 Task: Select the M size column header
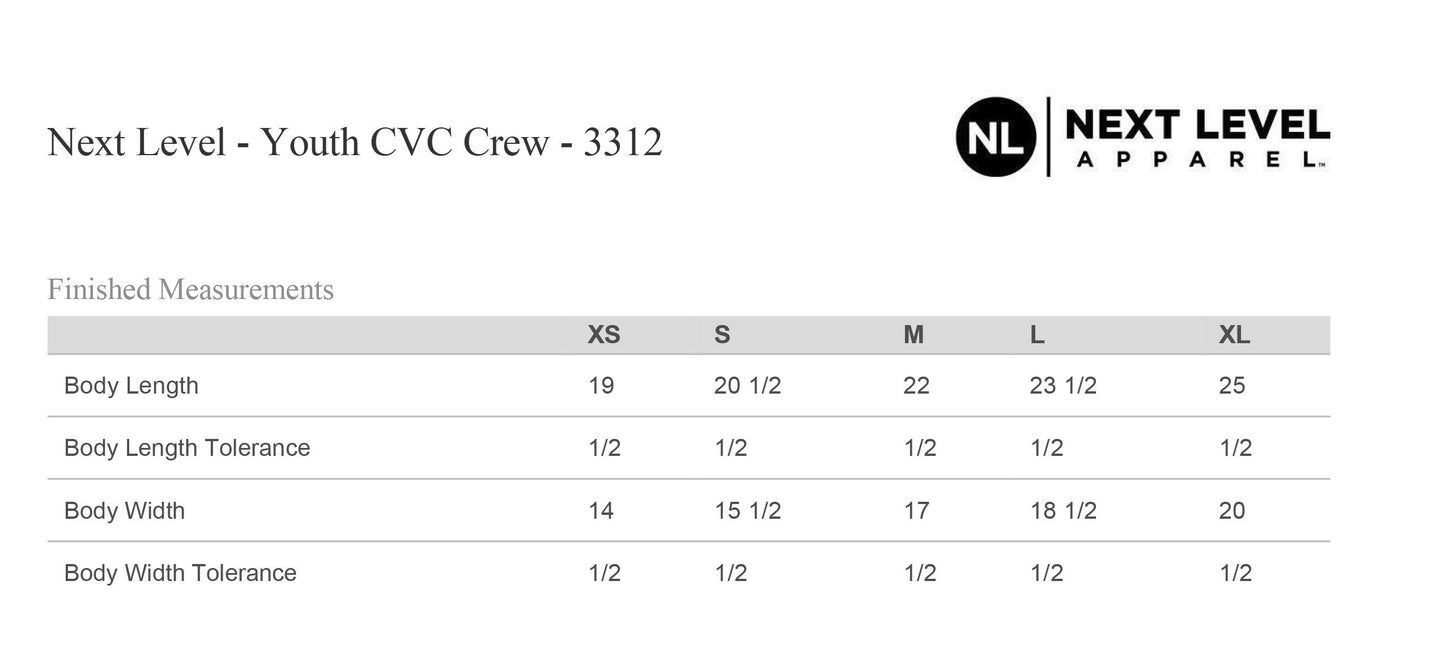[x=914, y=336]
